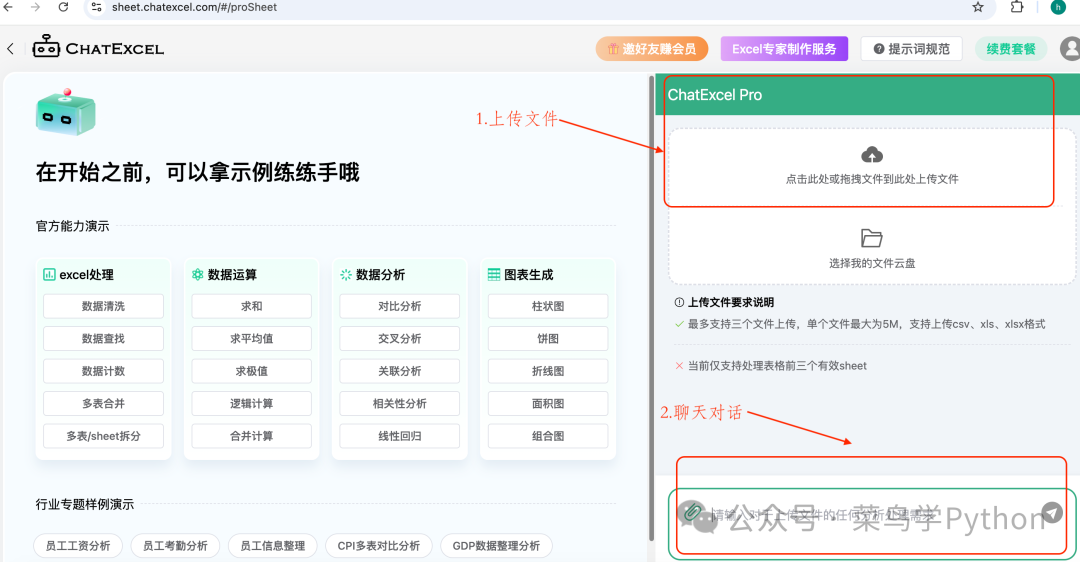This screenshot has height=562, width=1080.
Task: Generate a 饼图 example
Action: pos(548,339)
